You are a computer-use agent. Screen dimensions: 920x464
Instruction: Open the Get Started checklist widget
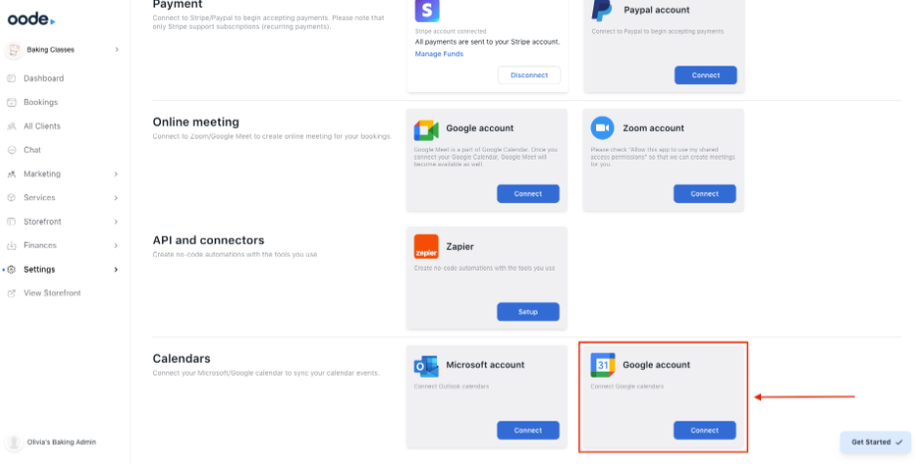876,442
